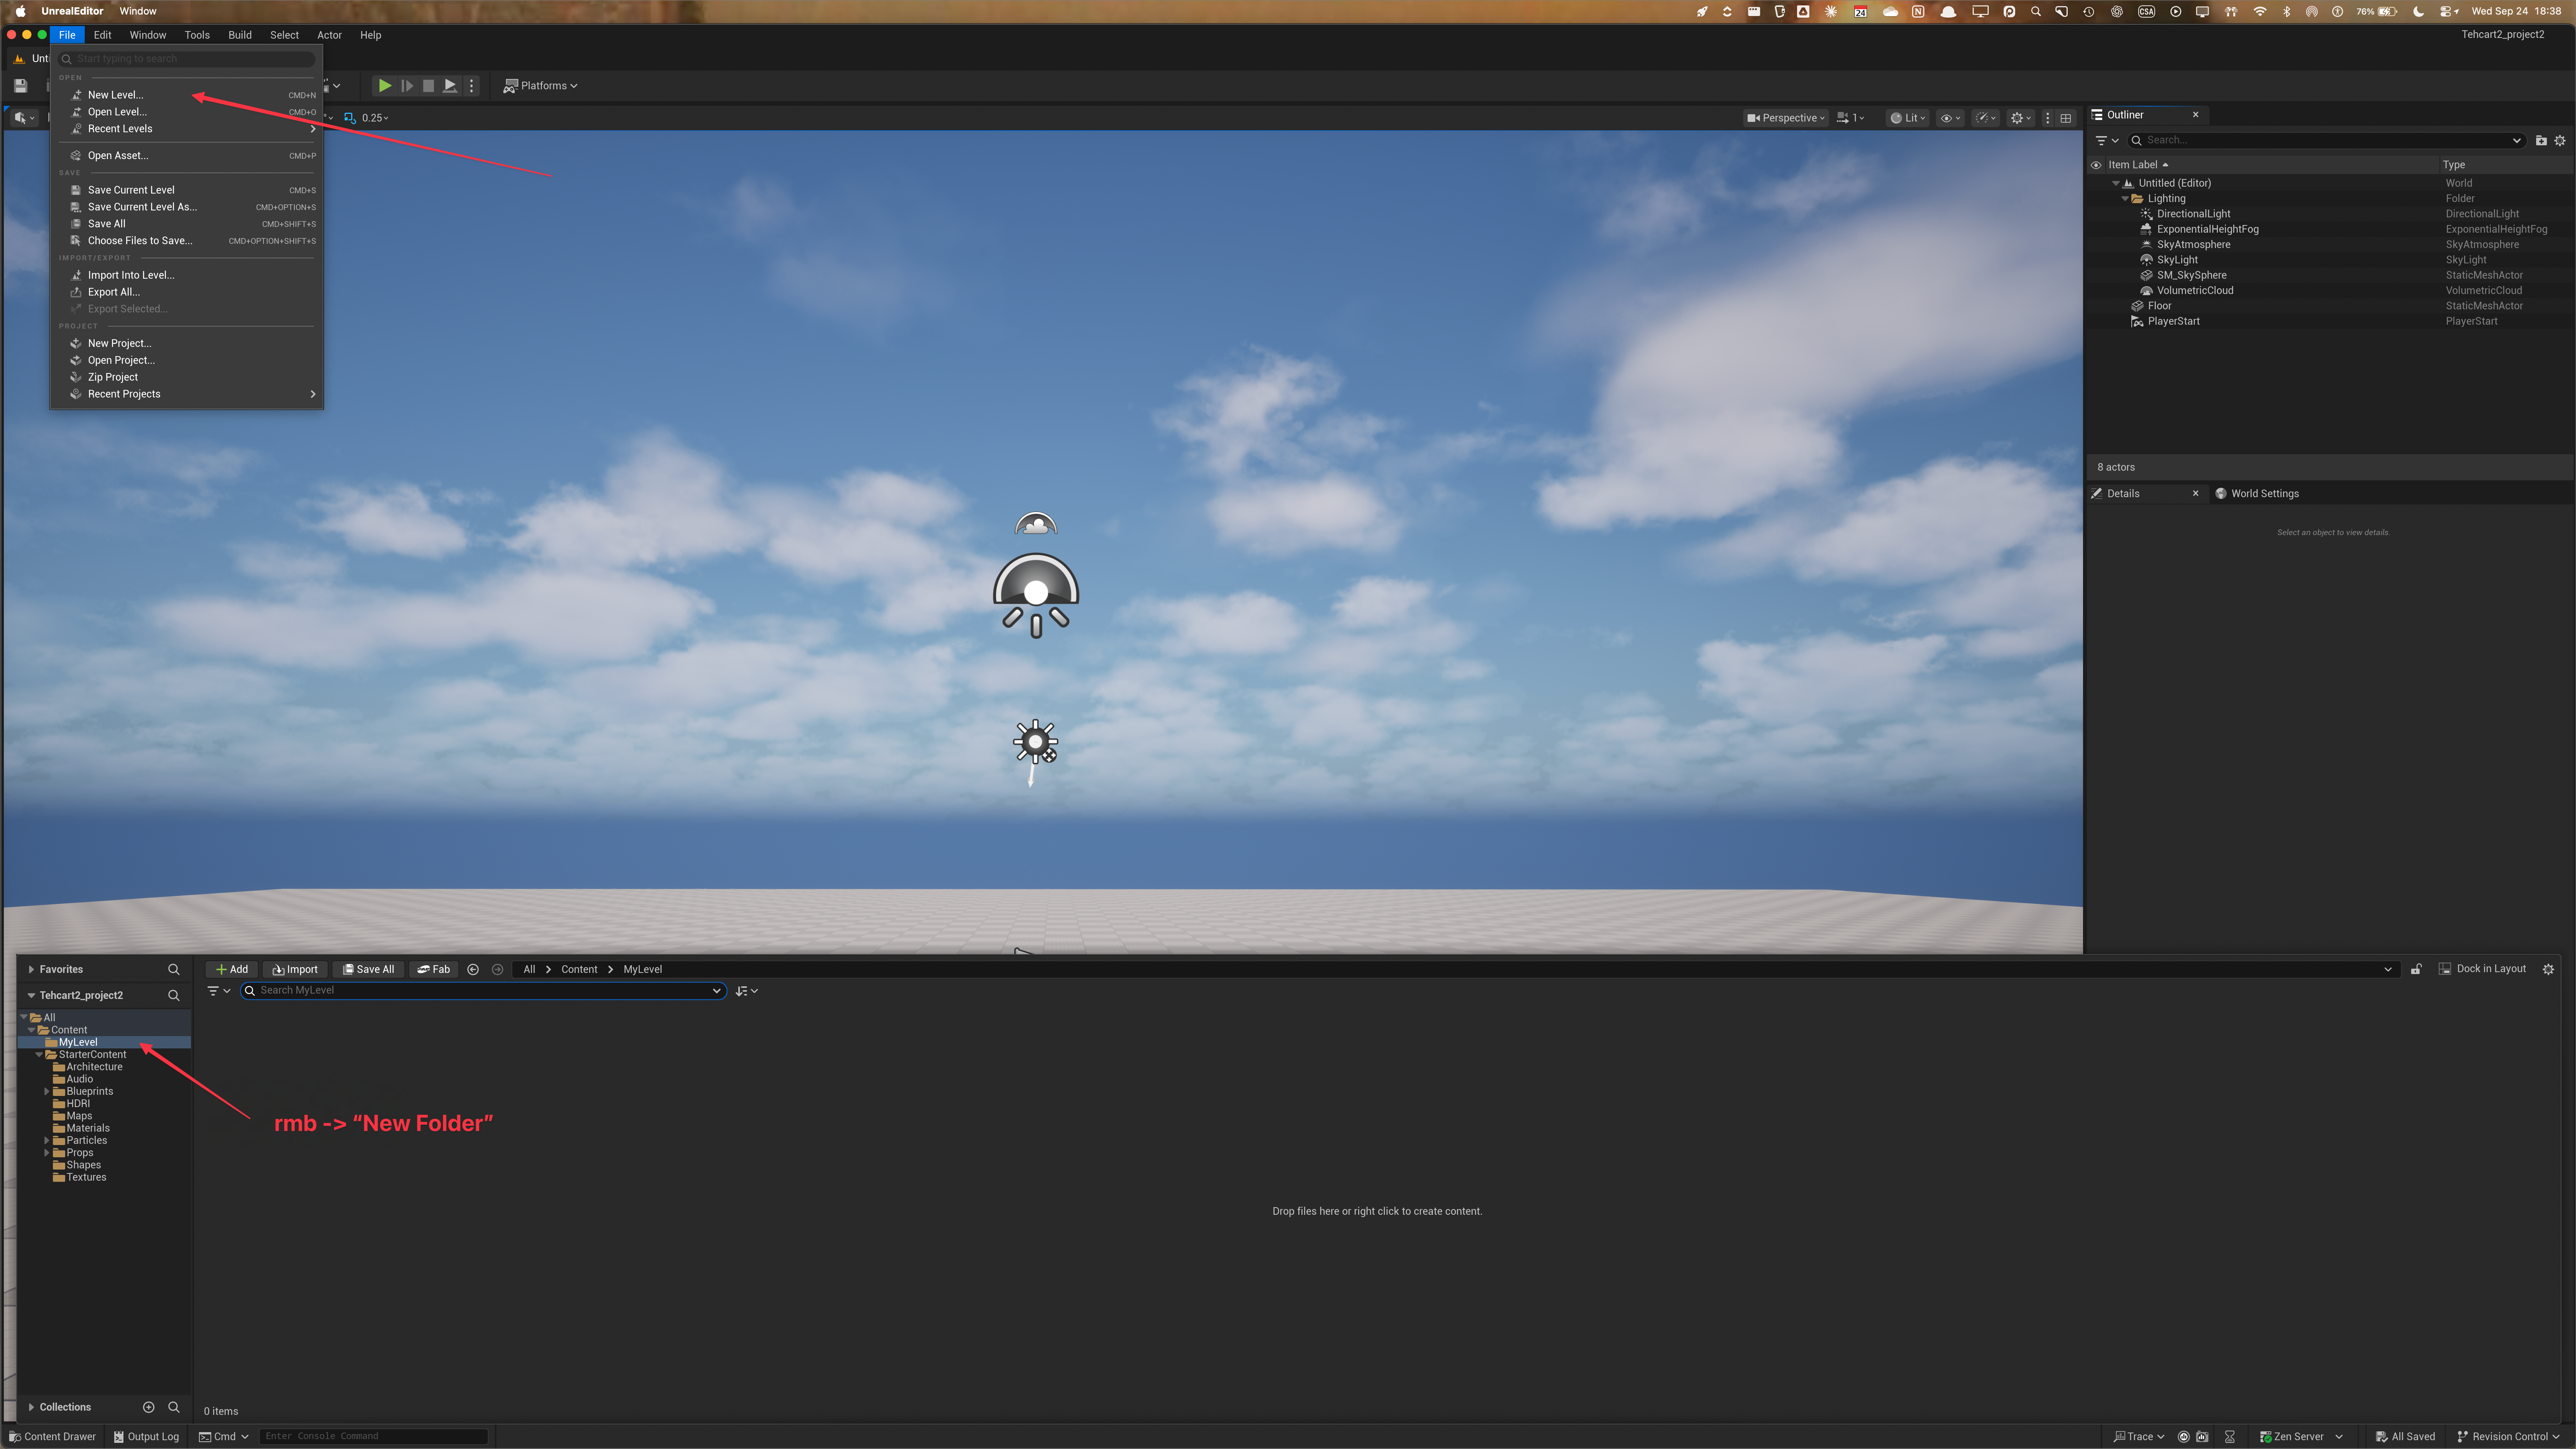This screenshot has height=1449, width=2576.
Task: Collapse the Lighting folder in Outliner
Action: (2125, 199)
